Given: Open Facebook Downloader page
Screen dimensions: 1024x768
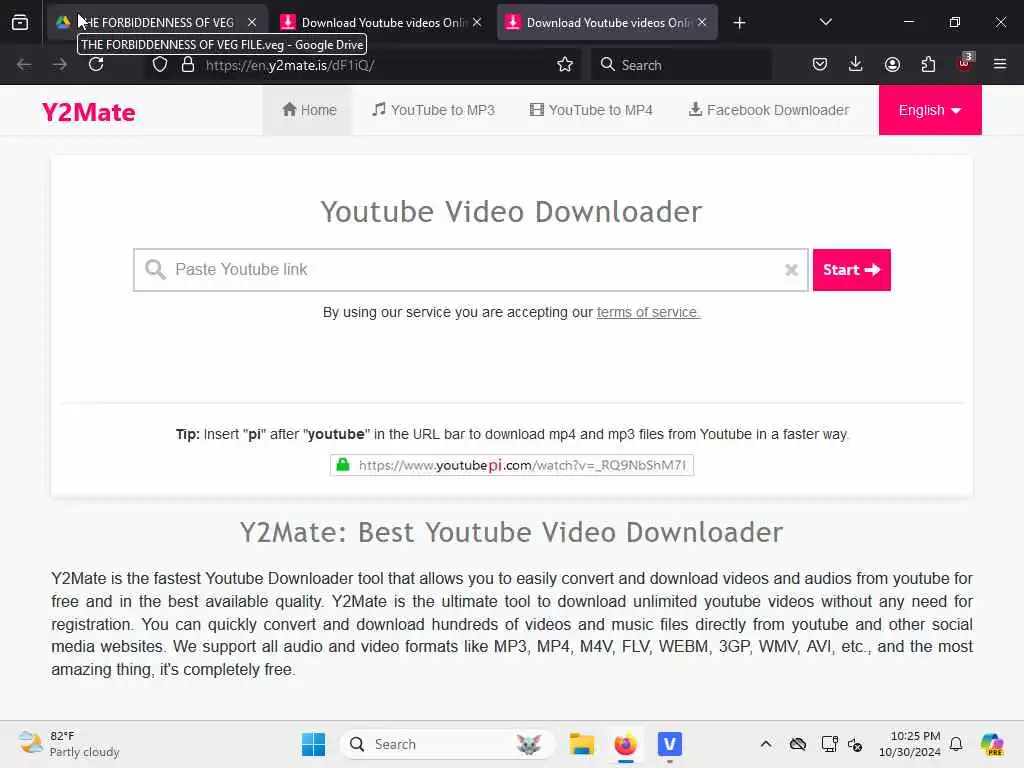Looking at the screenshot, I should pos(769,110).
